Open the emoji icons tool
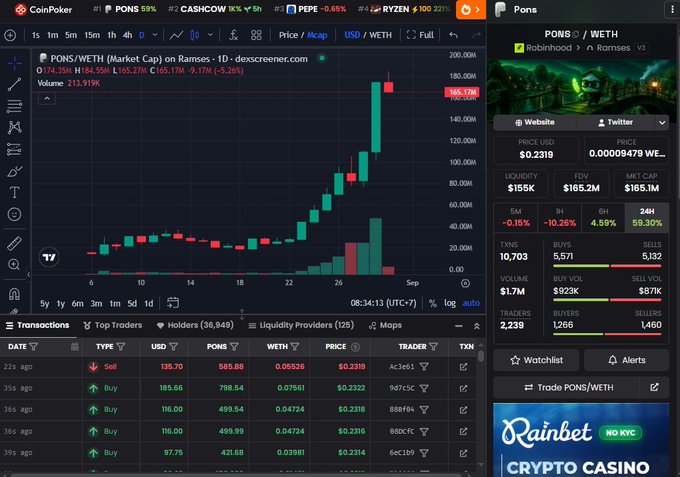 pos(14,214)
